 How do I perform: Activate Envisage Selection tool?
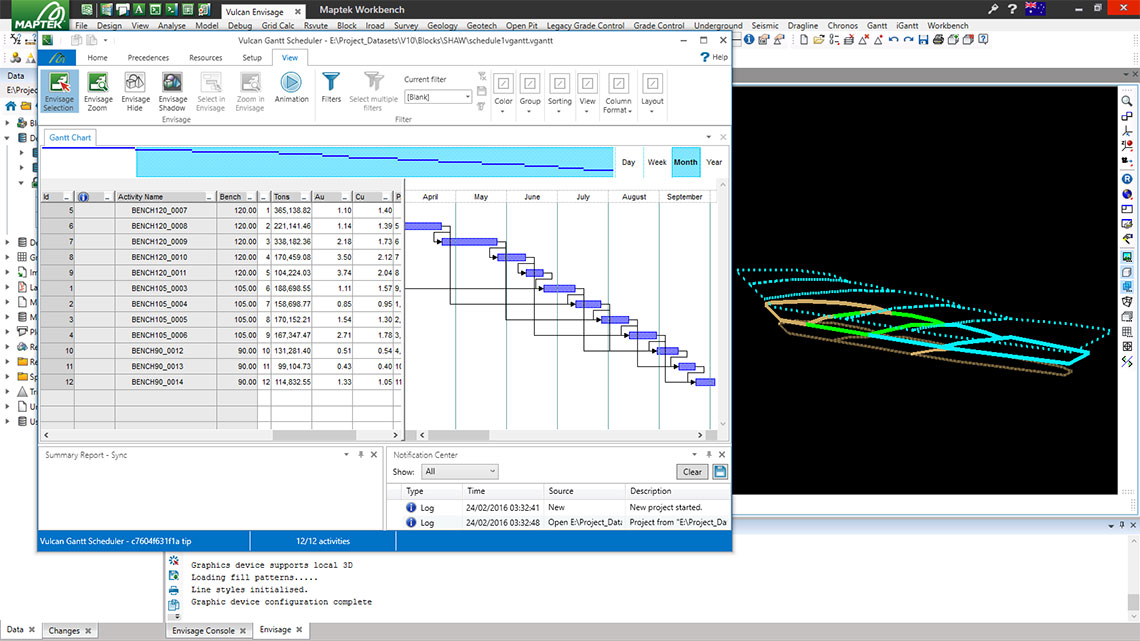(x=59, y=91)
